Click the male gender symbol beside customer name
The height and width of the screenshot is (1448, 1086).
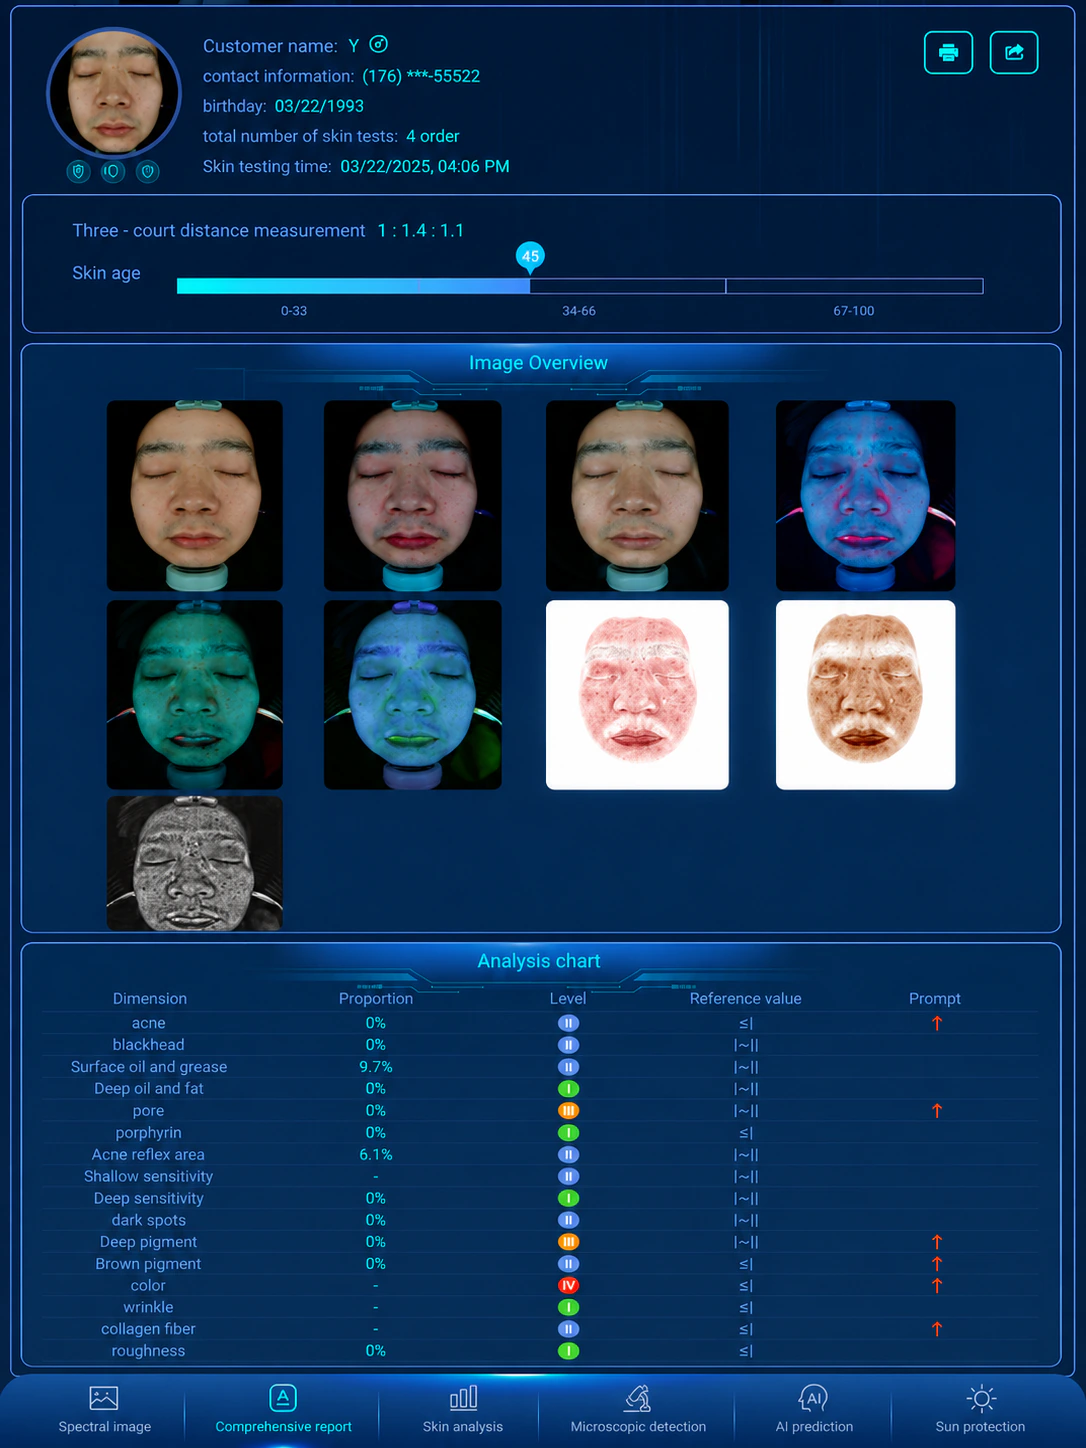[378, 44]
